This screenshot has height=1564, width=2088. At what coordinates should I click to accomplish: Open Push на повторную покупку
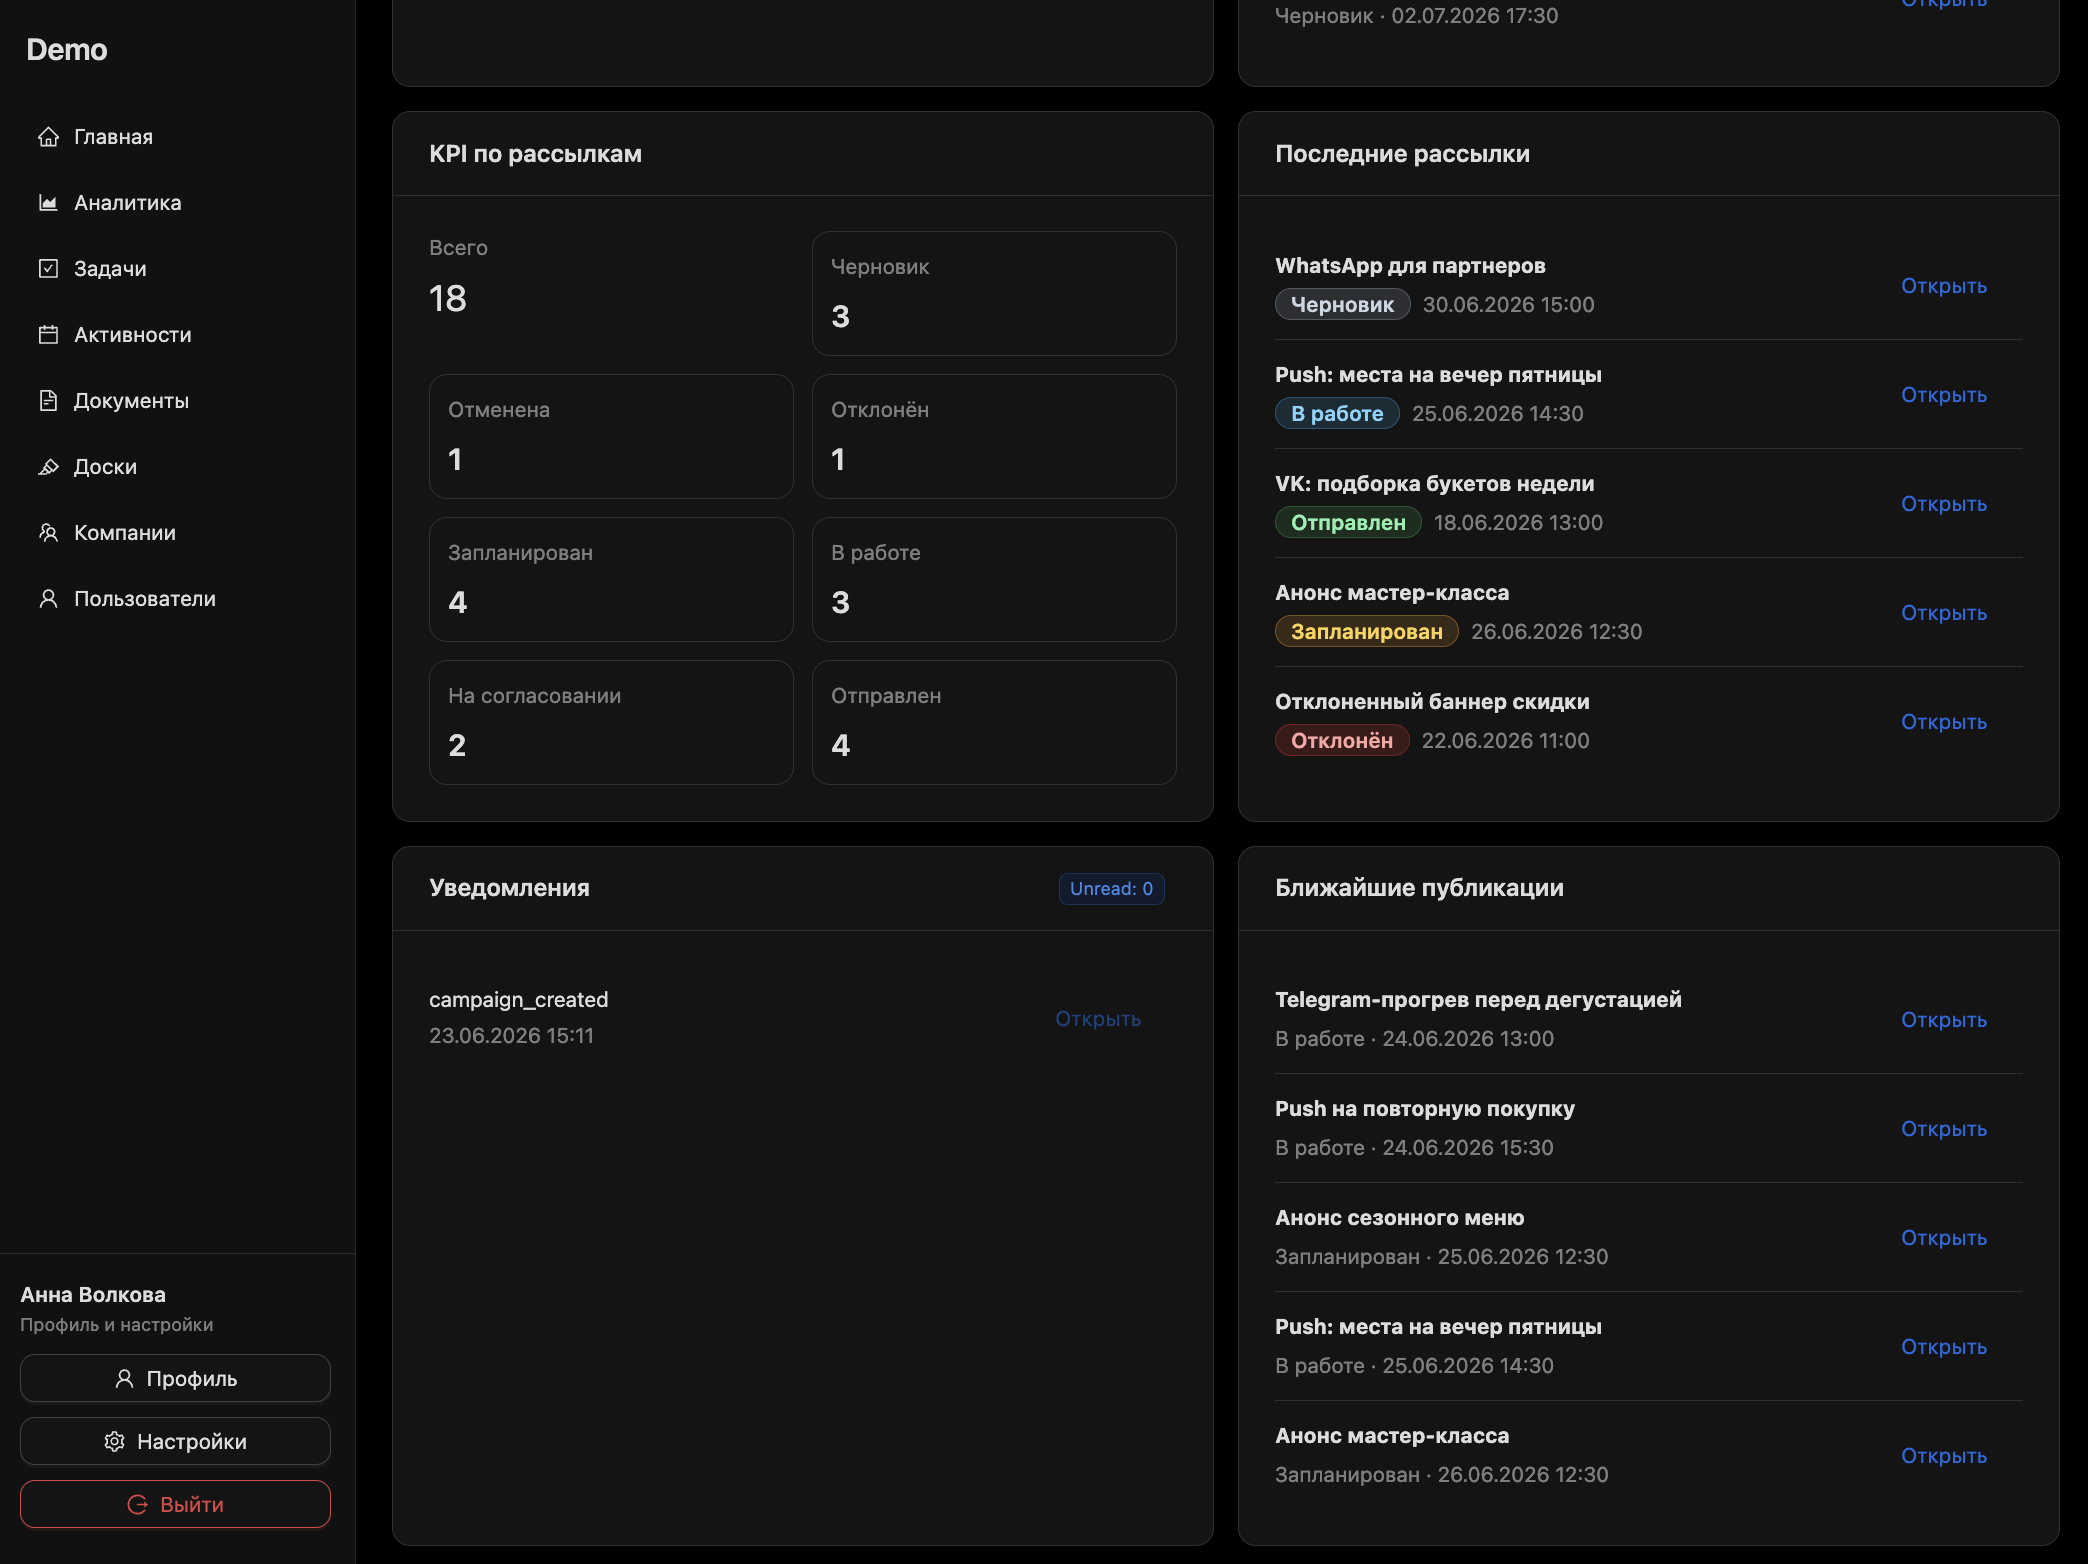pos(1944,1129)
